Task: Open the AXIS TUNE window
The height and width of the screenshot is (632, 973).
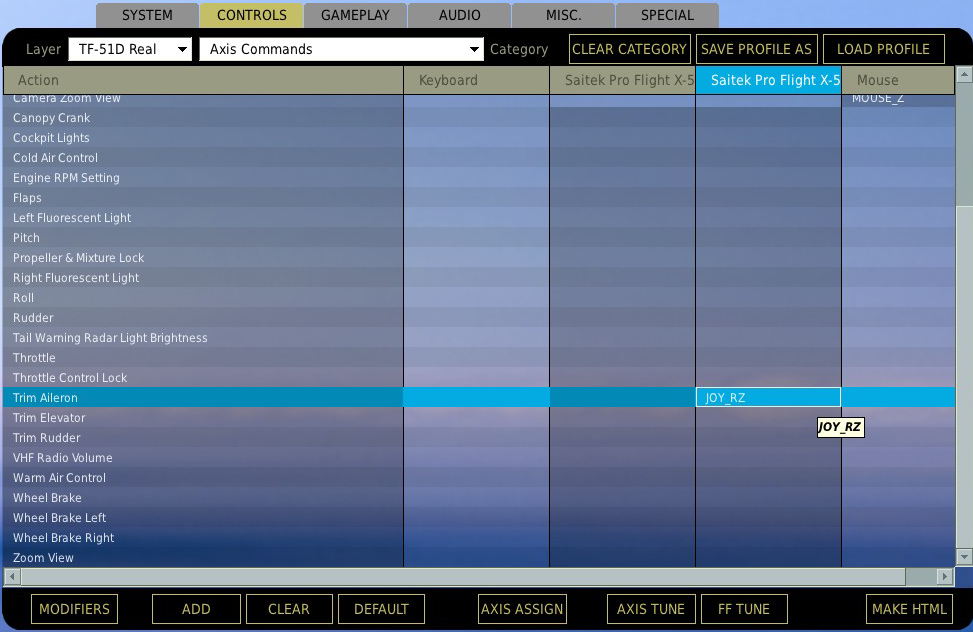Action: 651,608
